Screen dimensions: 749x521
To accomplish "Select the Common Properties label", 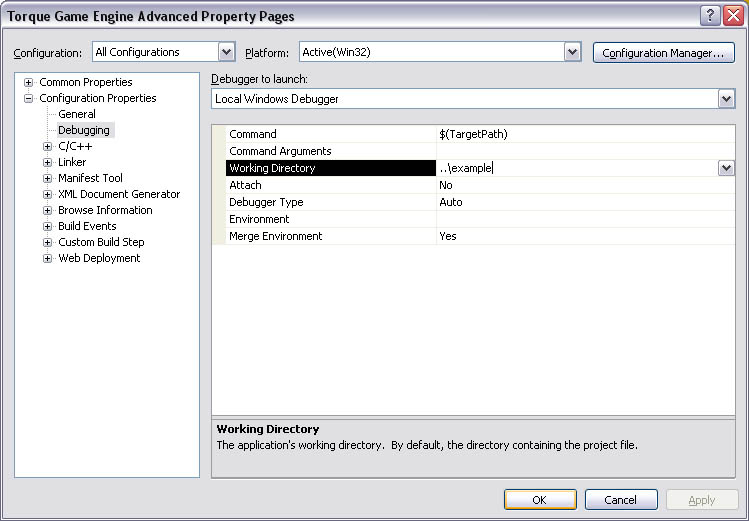I will click(86, 82).
